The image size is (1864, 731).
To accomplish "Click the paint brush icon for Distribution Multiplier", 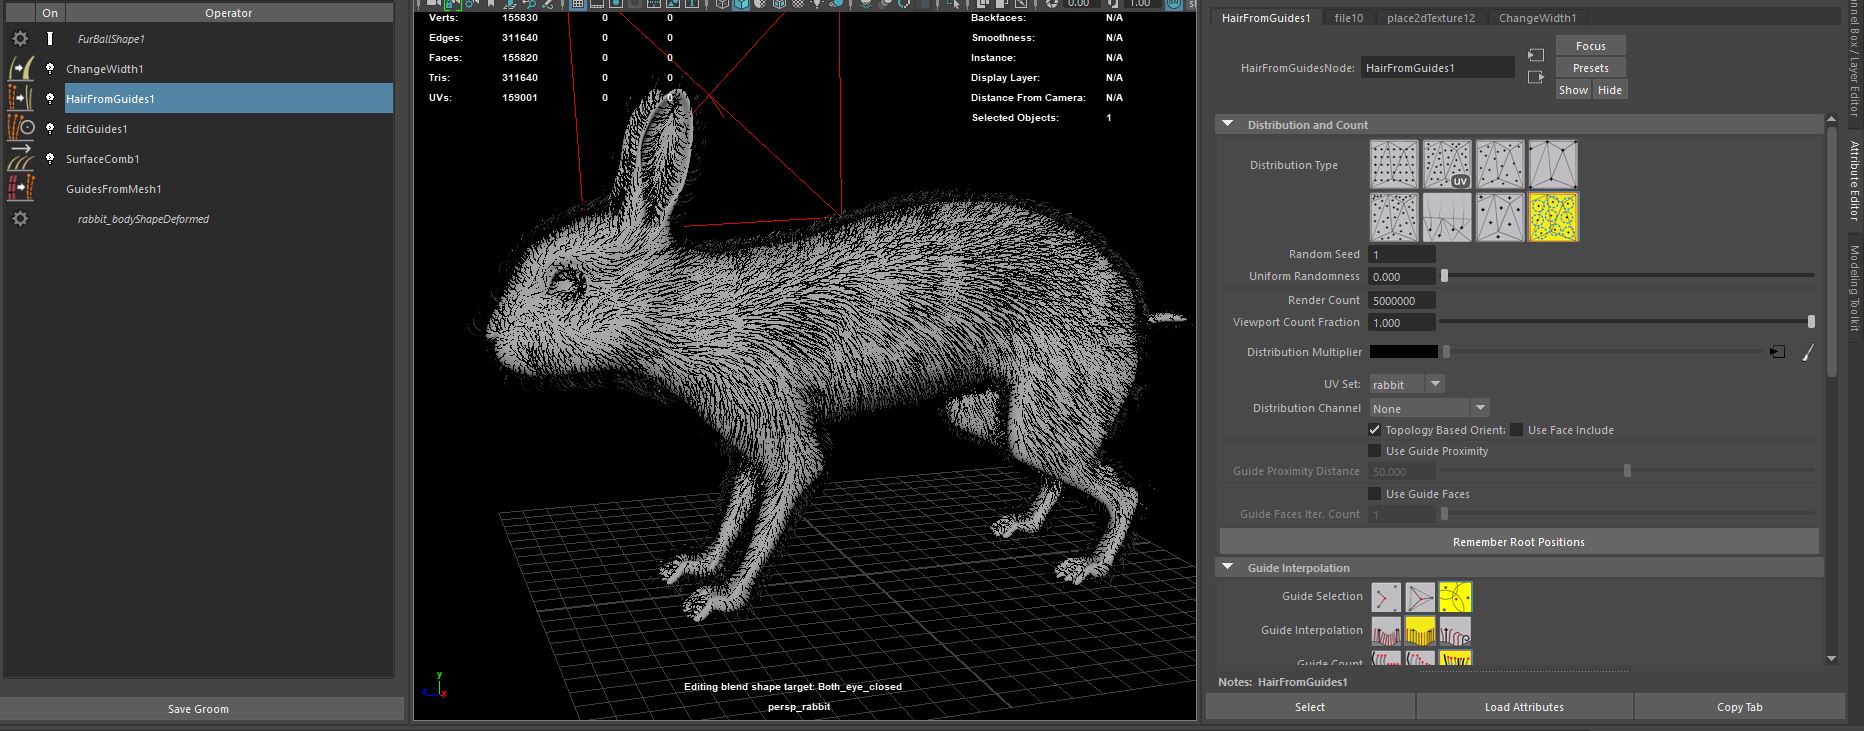I will [1808, 352].
